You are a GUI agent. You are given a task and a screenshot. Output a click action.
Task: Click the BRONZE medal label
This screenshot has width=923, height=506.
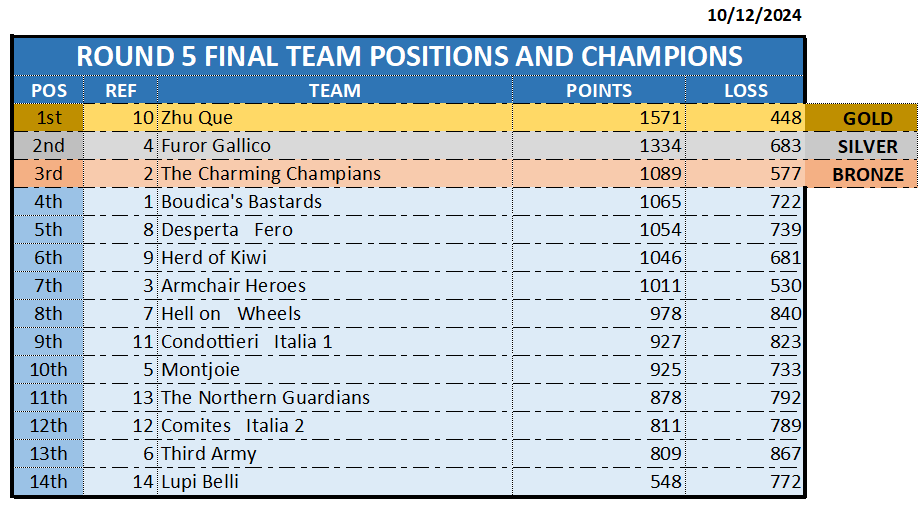(867, 174)
